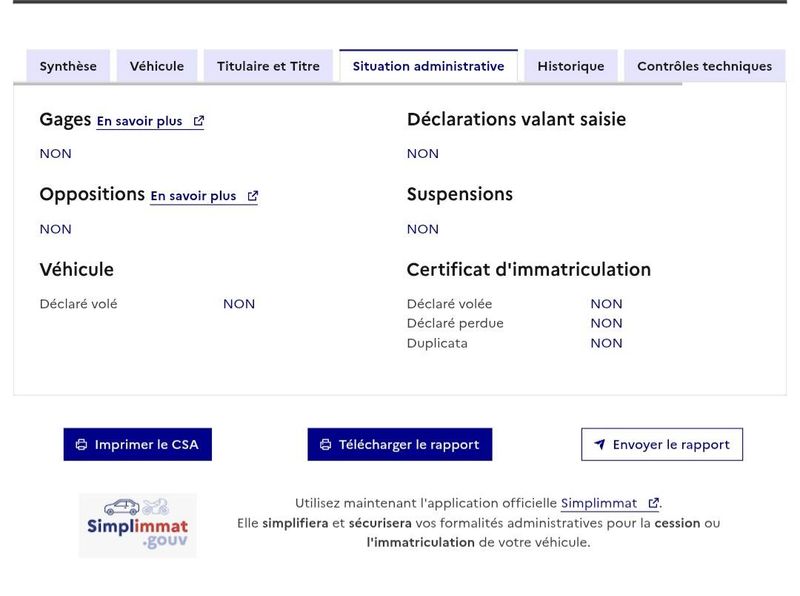Viewport: 800px width, 596px height.
Task: Select NON value under Suspensions
Action: click(422, 229)
